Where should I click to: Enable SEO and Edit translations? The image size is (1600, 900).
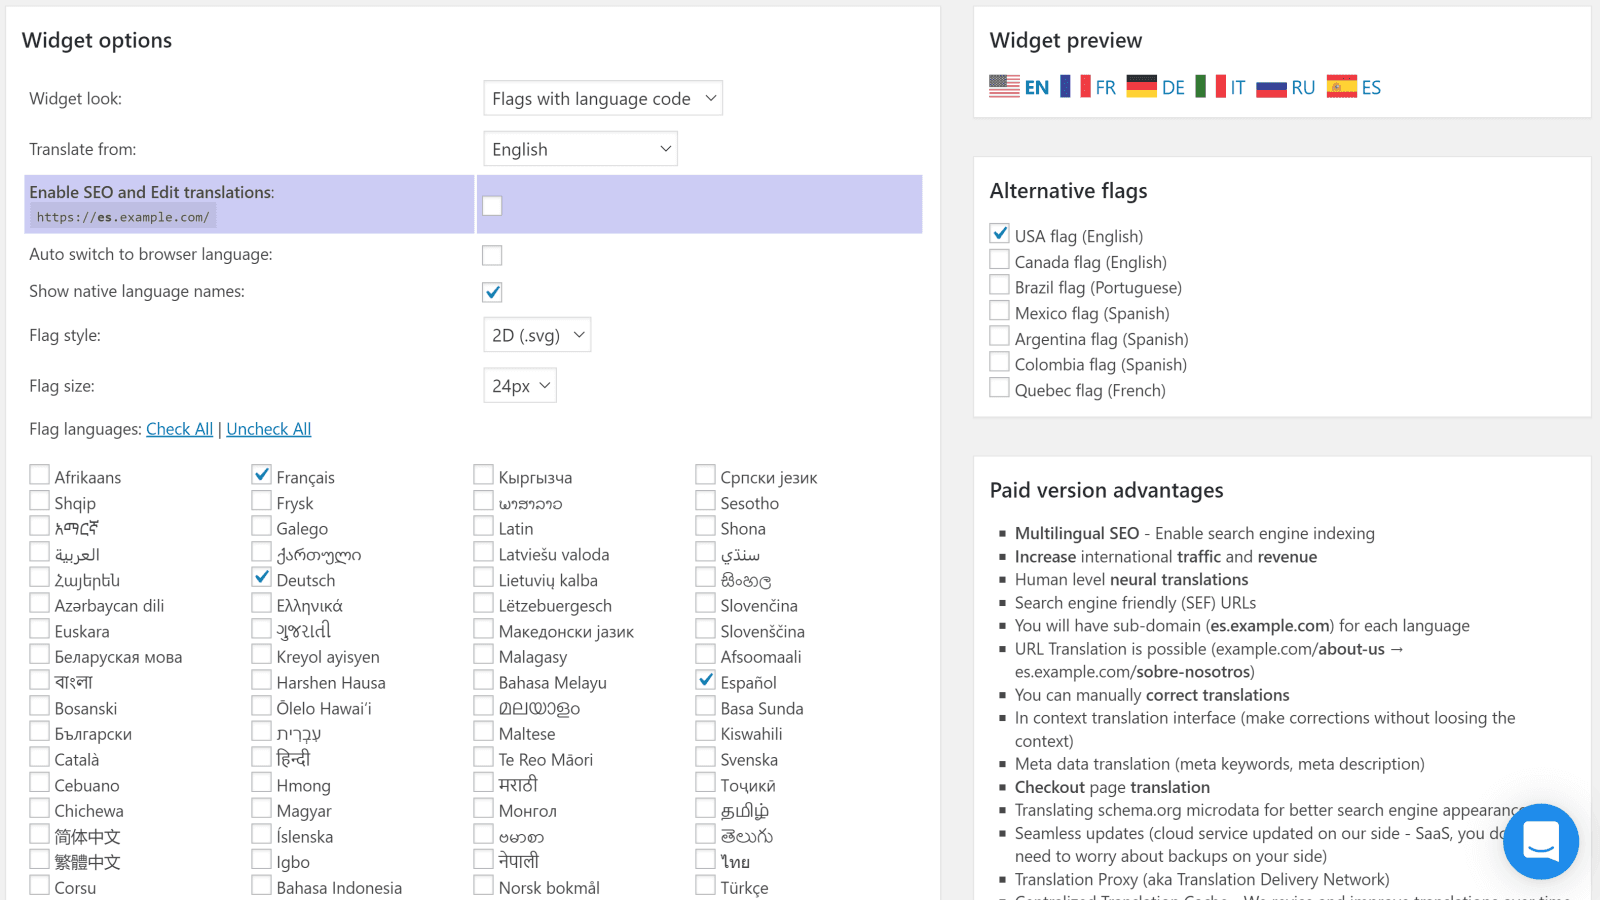tap(492, 204)
